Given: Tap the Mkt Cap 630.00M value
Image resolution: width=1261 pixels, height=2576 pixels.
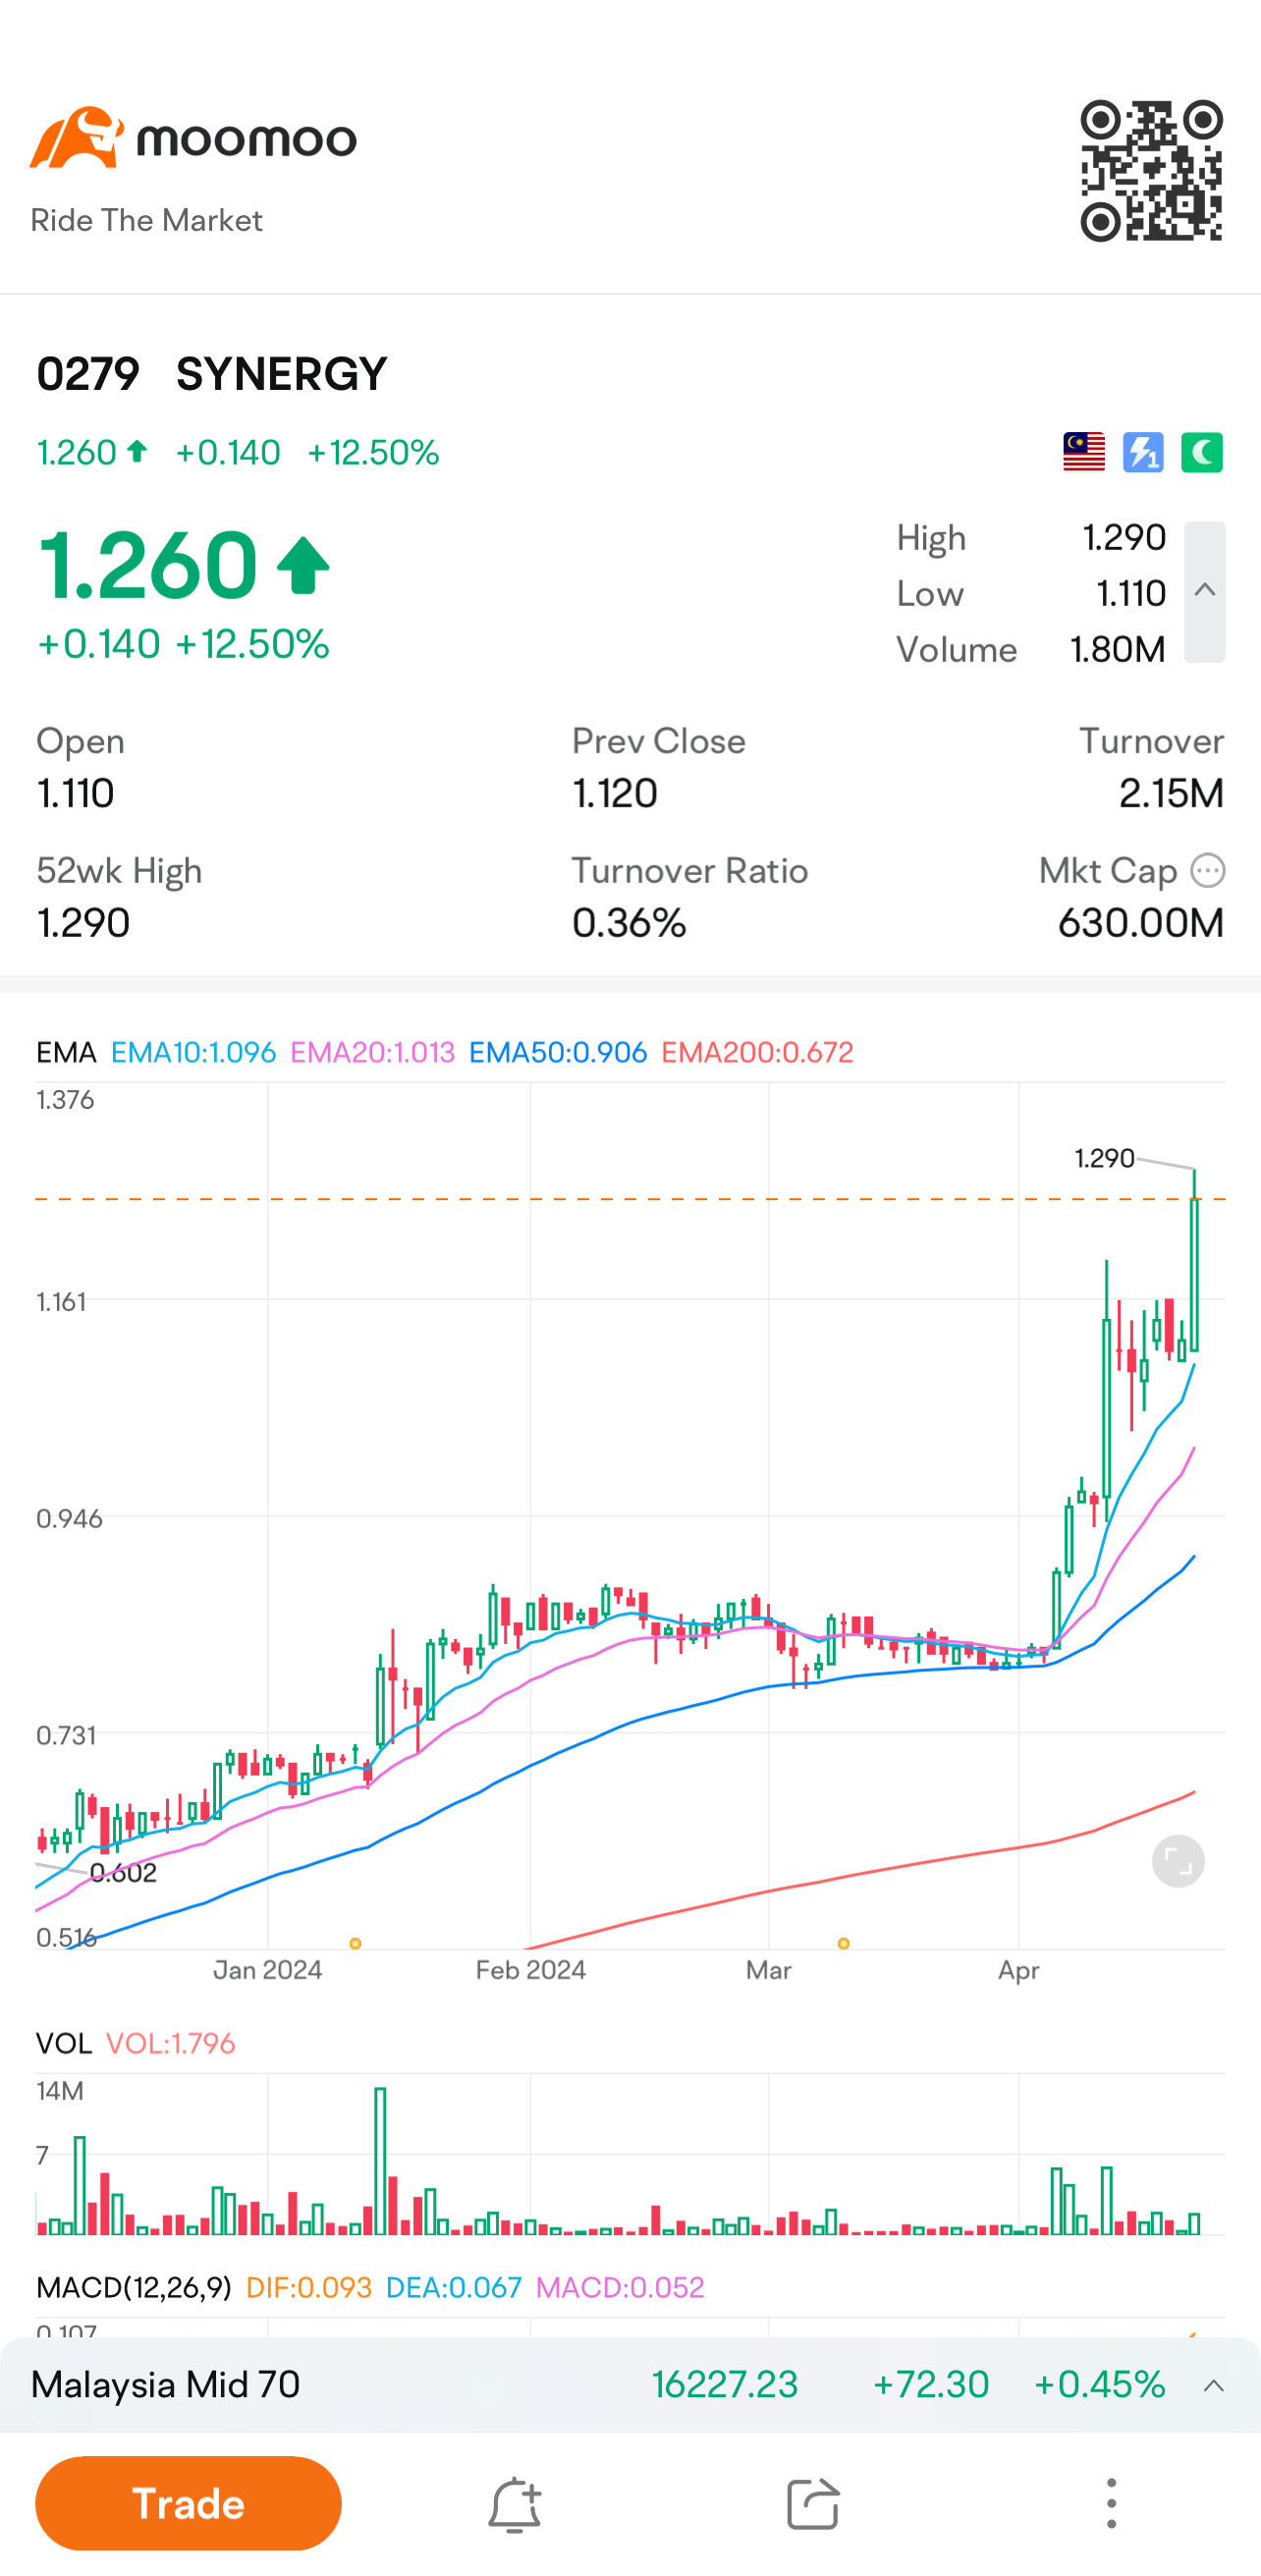Looking at the screenshot, I should [1140, 923].
